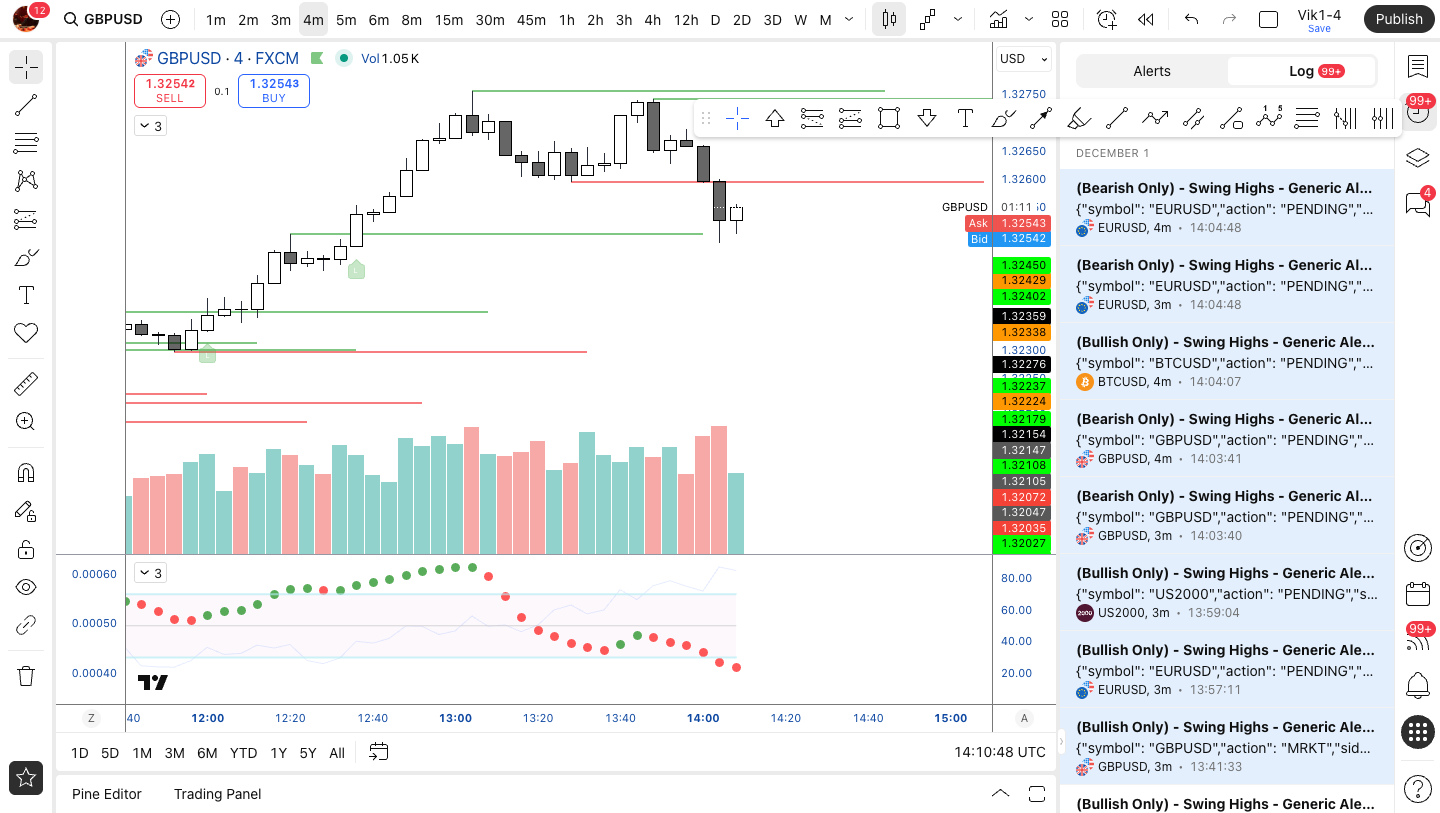
Task: Toggle hide all drawings eye icon
Action: click(26, 587)
